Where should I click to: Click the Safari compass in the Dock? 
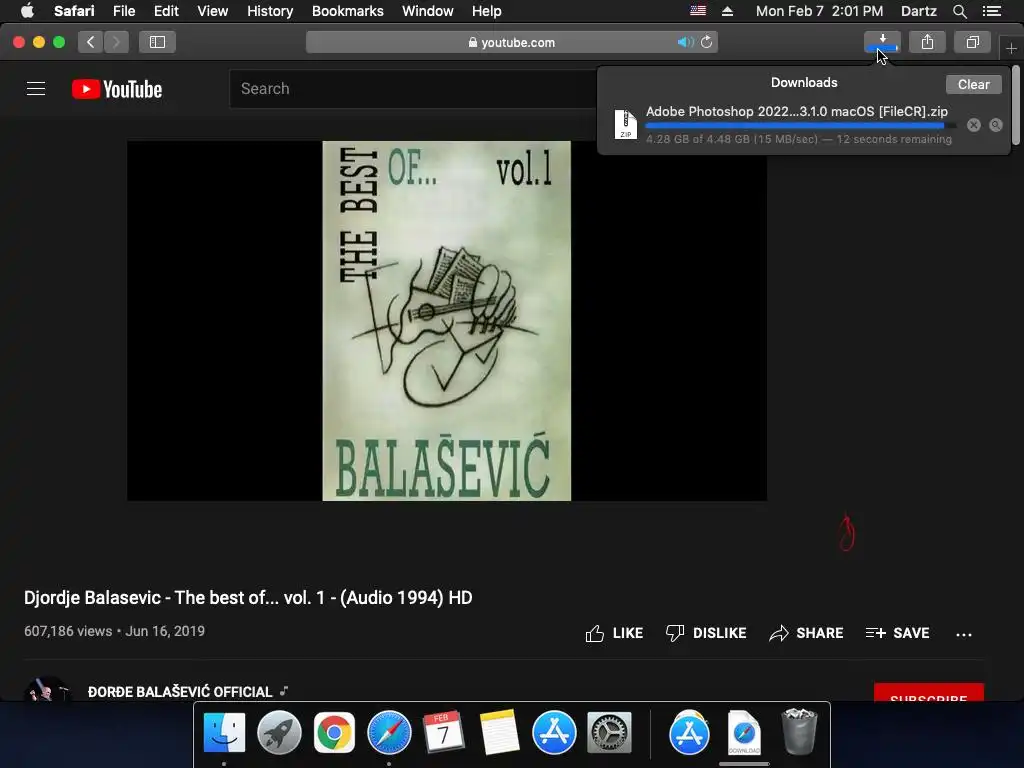coord(389,733)
